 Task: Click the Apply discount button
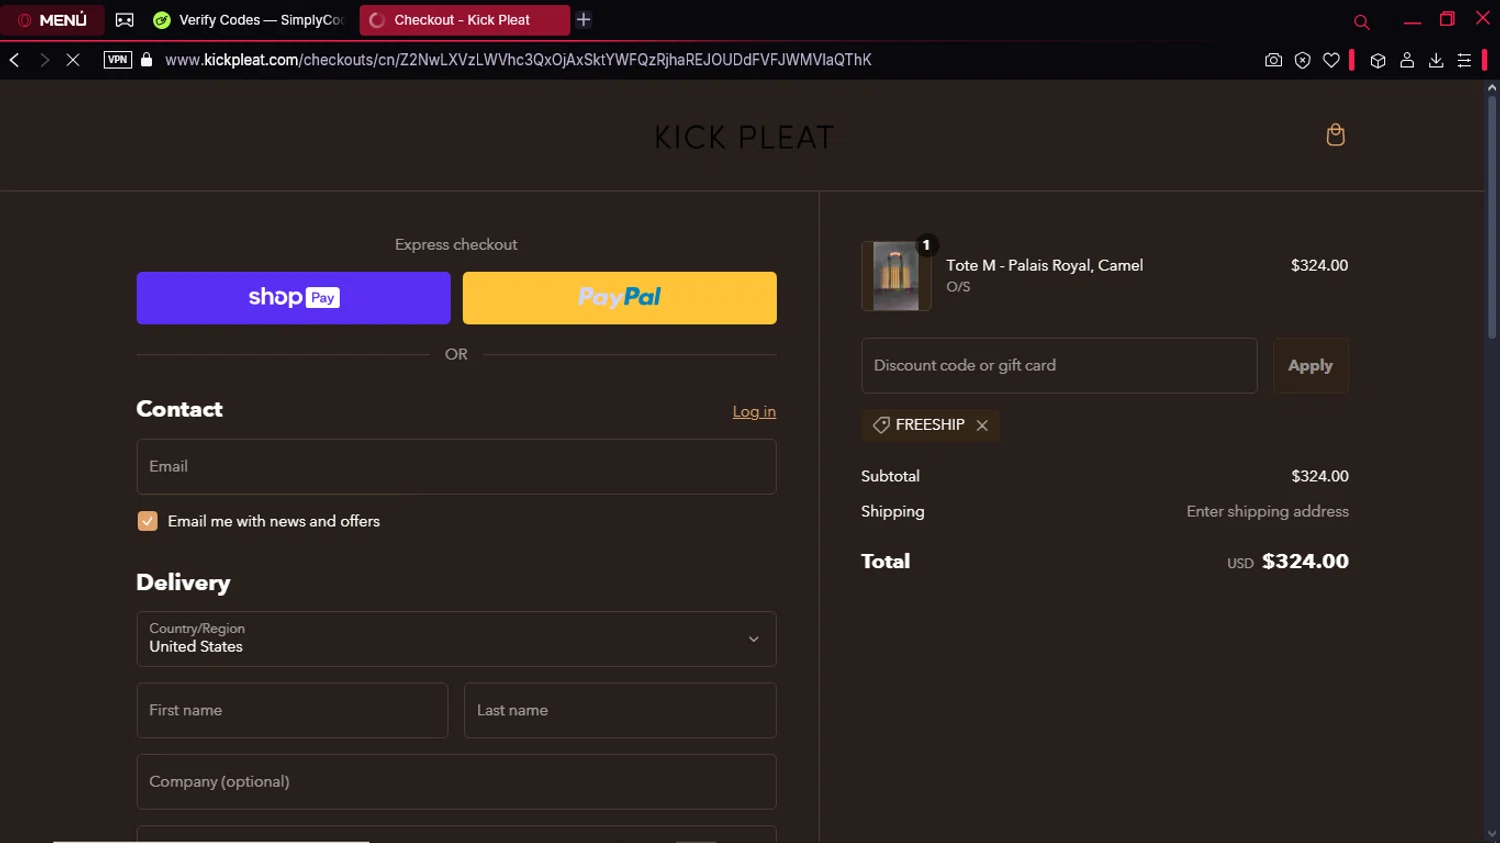(x=1310, y=365)
